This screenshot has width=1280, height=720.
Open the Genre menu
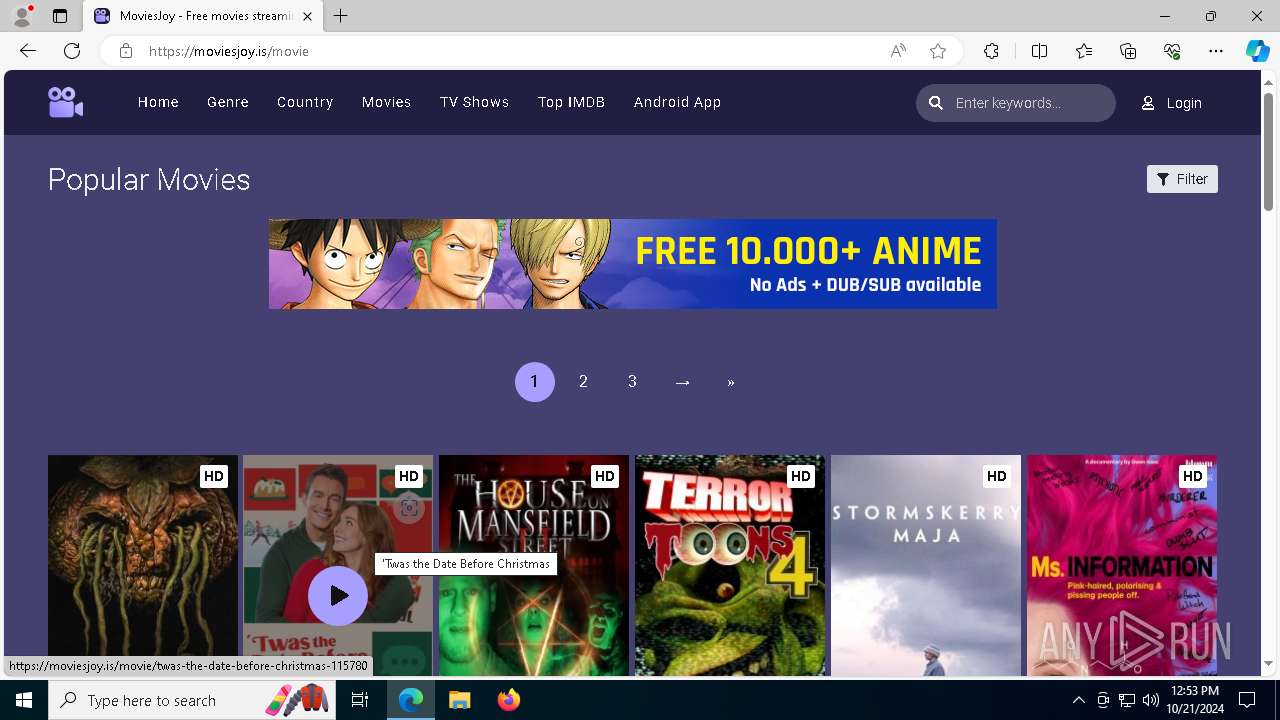(228, 102)
